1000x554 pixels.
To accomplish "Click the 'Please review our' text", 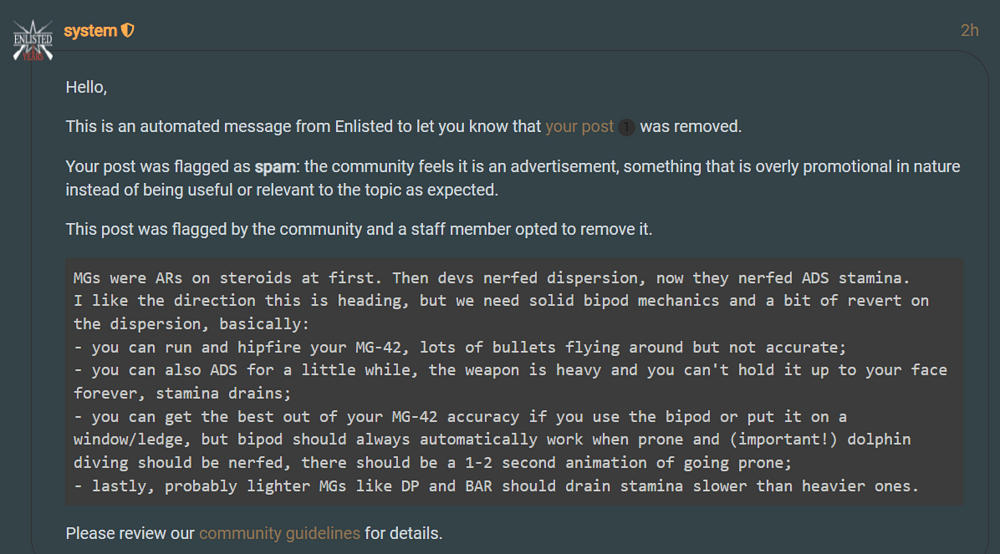I will (130, 533).
